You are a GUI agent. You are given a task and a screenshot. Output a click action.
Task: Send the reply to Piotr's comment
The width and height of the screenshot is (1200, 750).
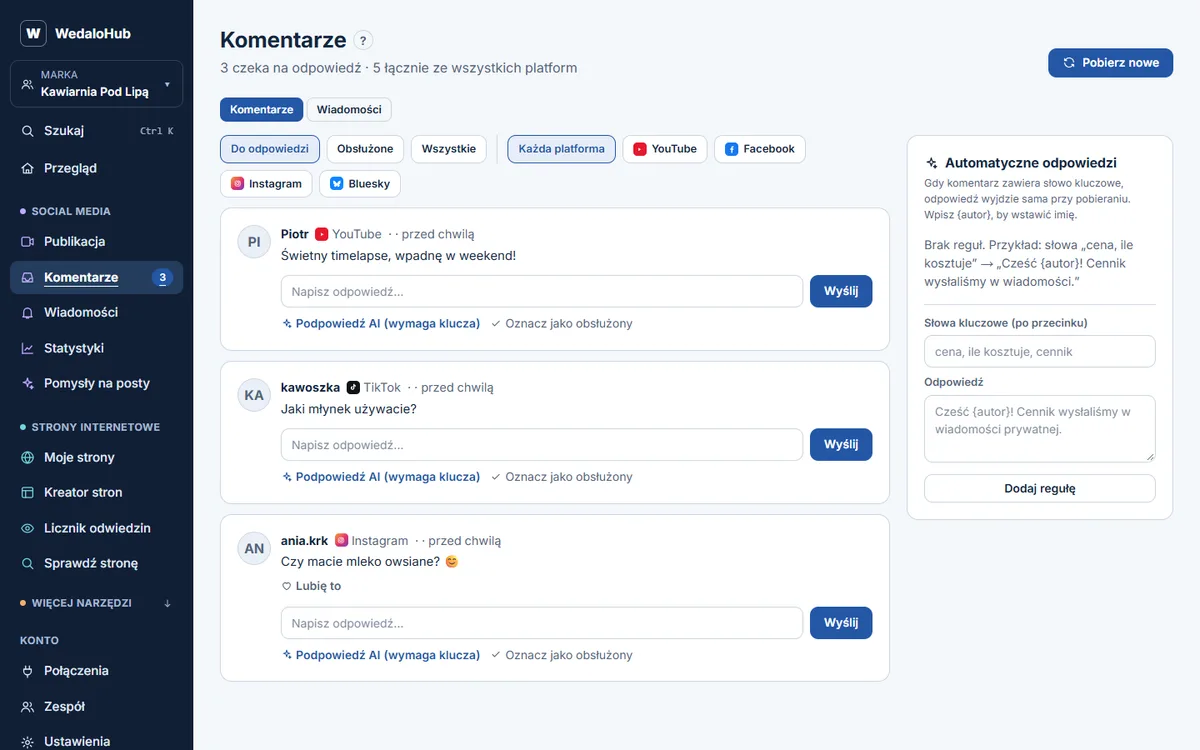click(841, 291)
